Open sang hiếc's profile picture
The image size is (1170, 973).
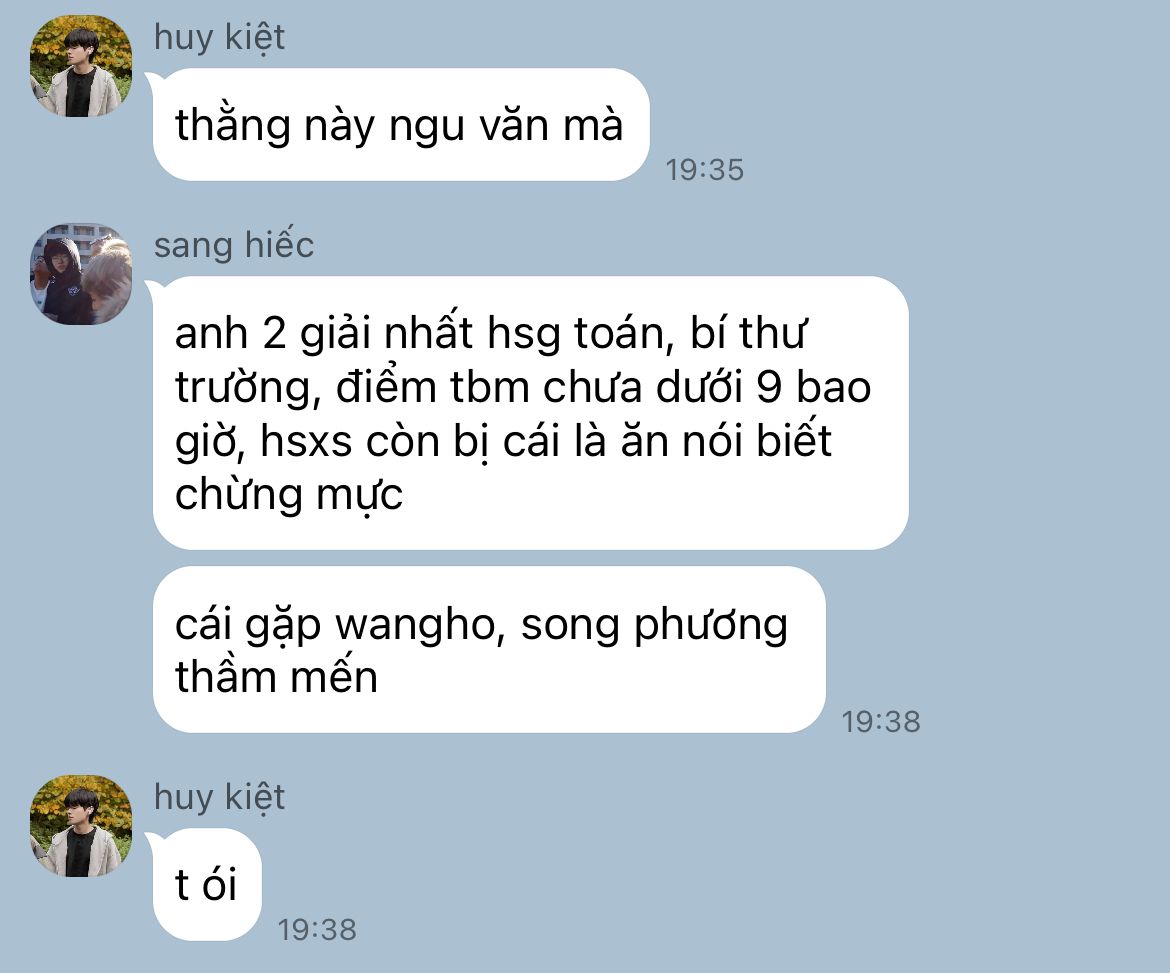[x=81, y=274]
